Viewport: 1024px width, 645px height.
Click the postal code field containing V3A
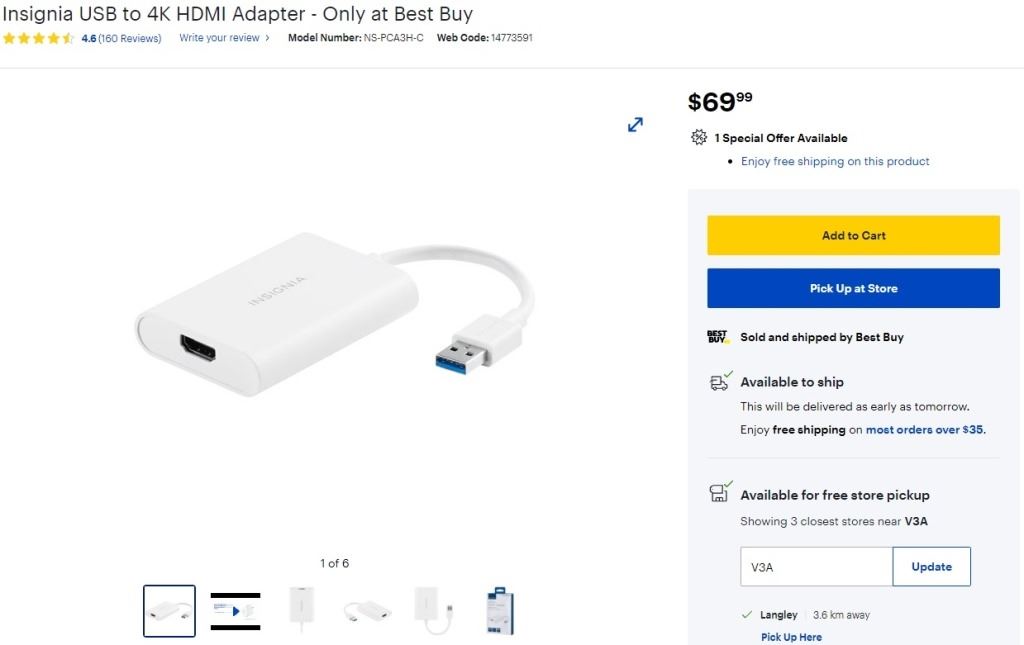coord(816,567)
